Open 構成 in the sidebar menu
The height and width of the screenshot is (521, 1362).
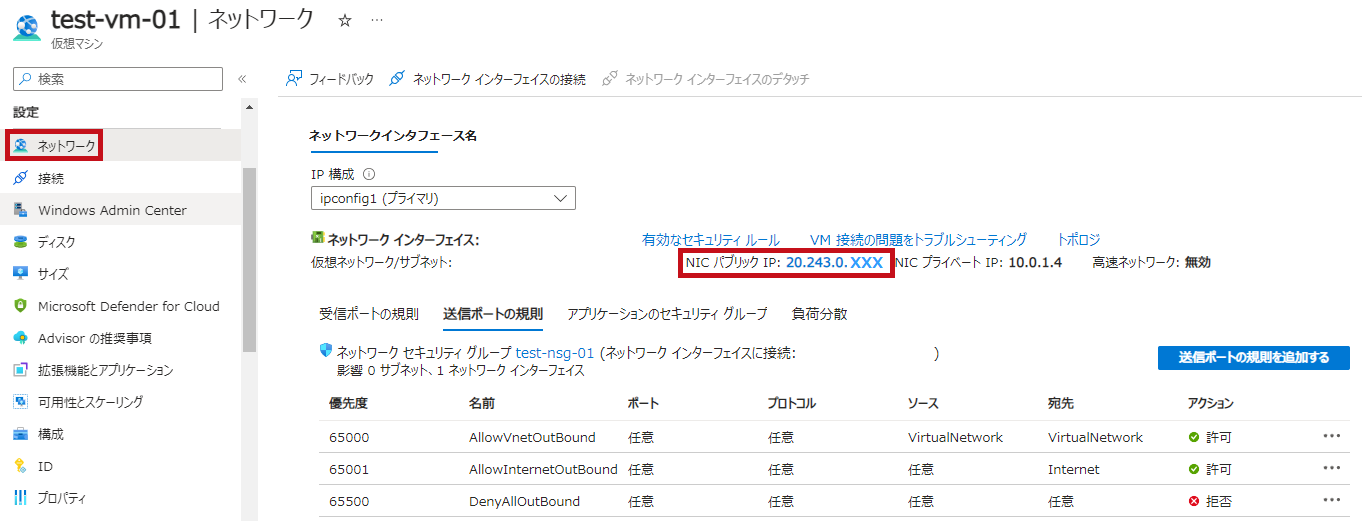click(51, 434)
